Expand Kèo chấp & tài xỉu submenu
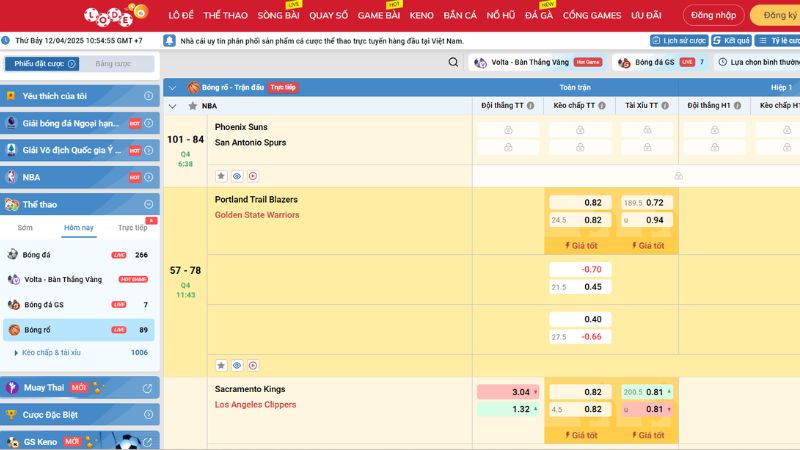 [x=50, y=352]
